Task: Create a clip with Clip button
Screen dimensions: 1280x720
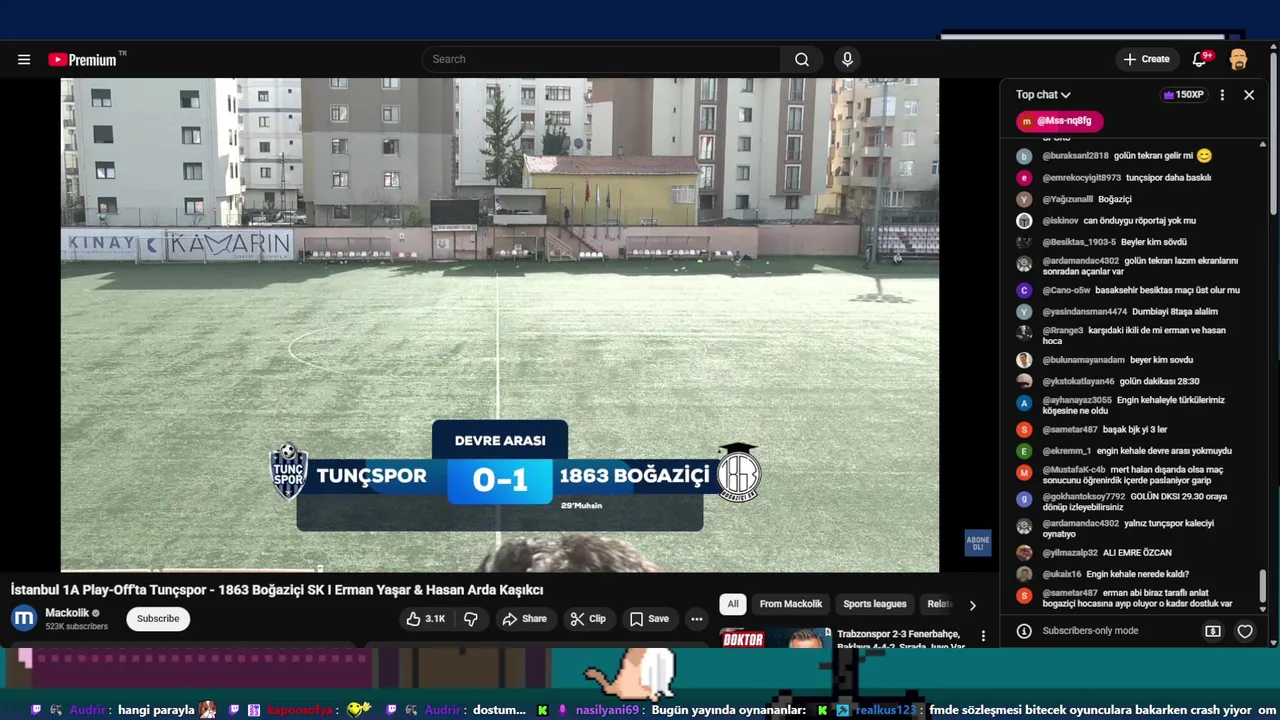Action: tap(588, 619)
